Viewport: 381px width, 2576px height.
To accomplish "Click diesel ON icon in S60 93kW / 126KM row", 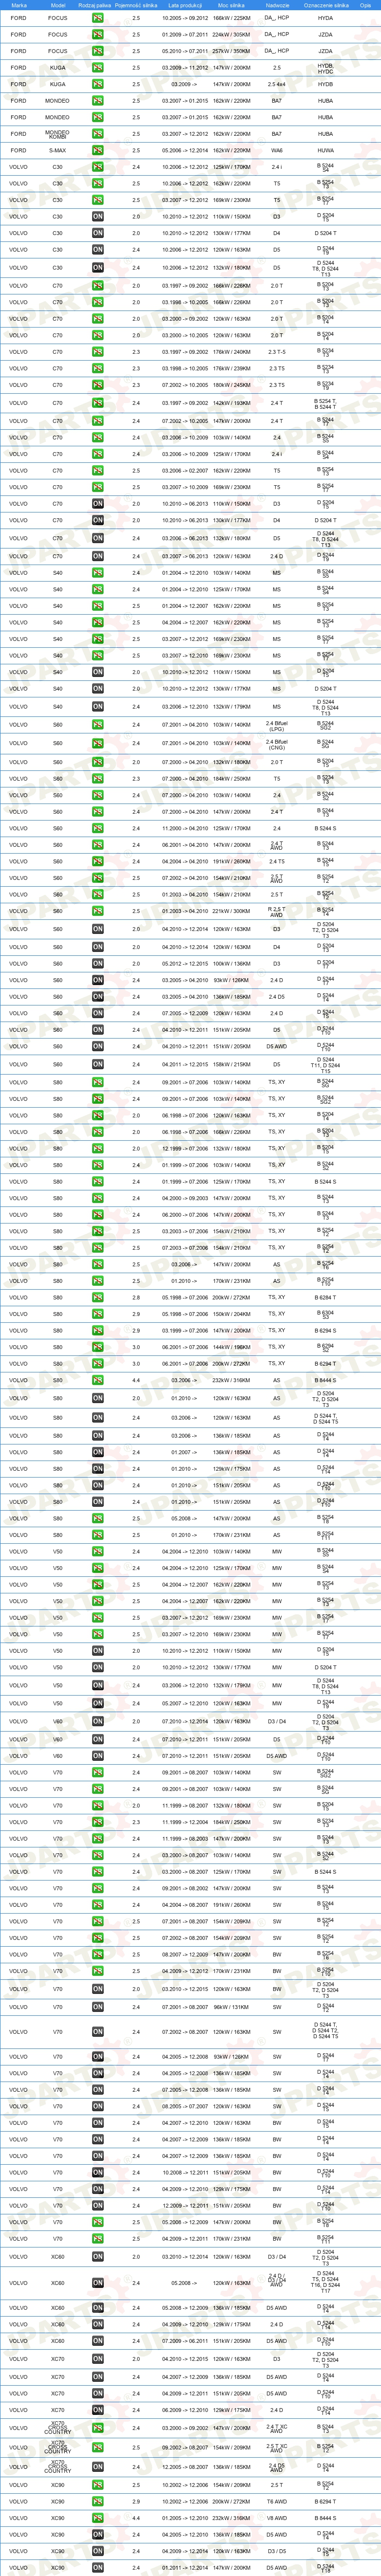I will click(x=97, y=980).
